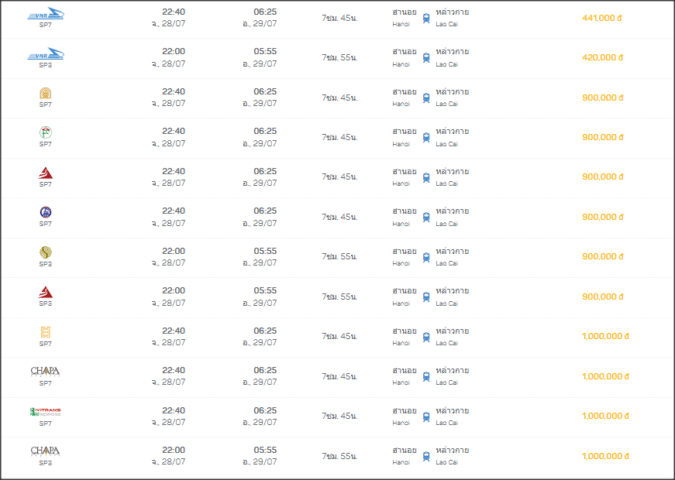Choose the 441,000 đ fare

point(602,19)
